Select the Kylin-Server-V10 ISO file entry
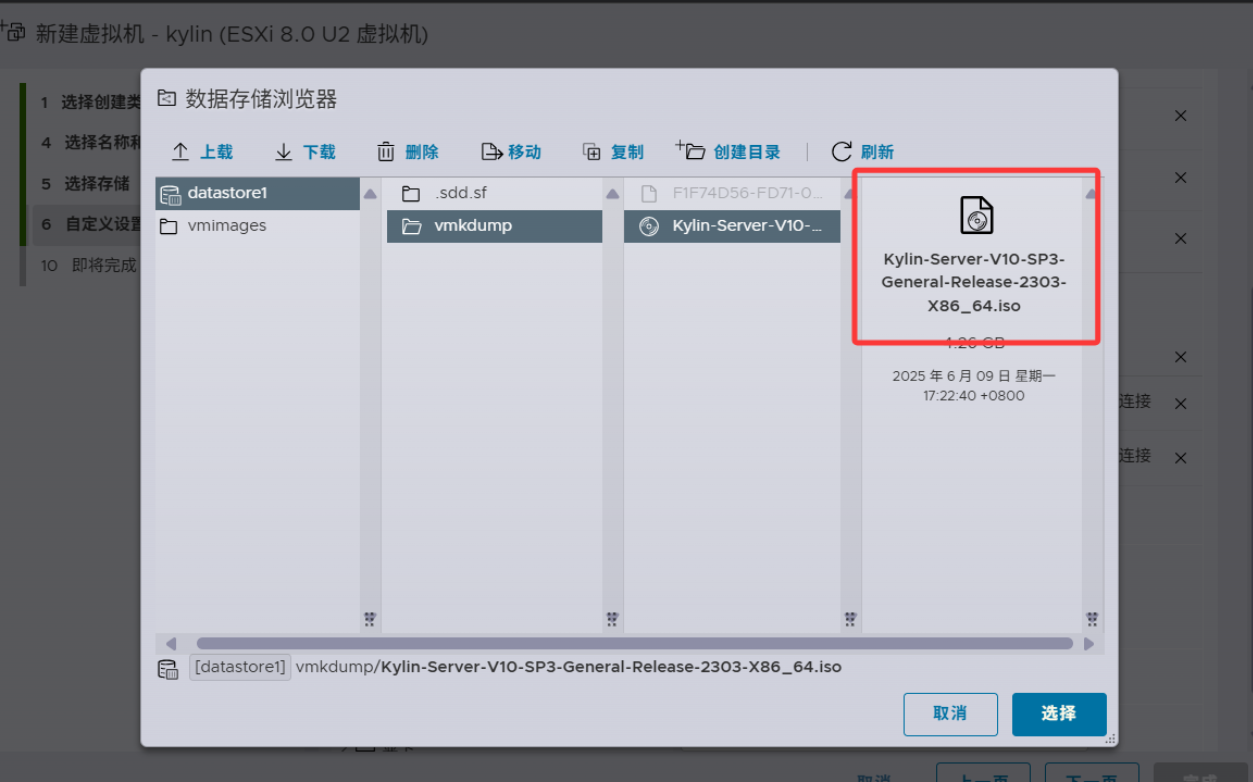This screenshot has width=1253, height=782. pos(747,226)
